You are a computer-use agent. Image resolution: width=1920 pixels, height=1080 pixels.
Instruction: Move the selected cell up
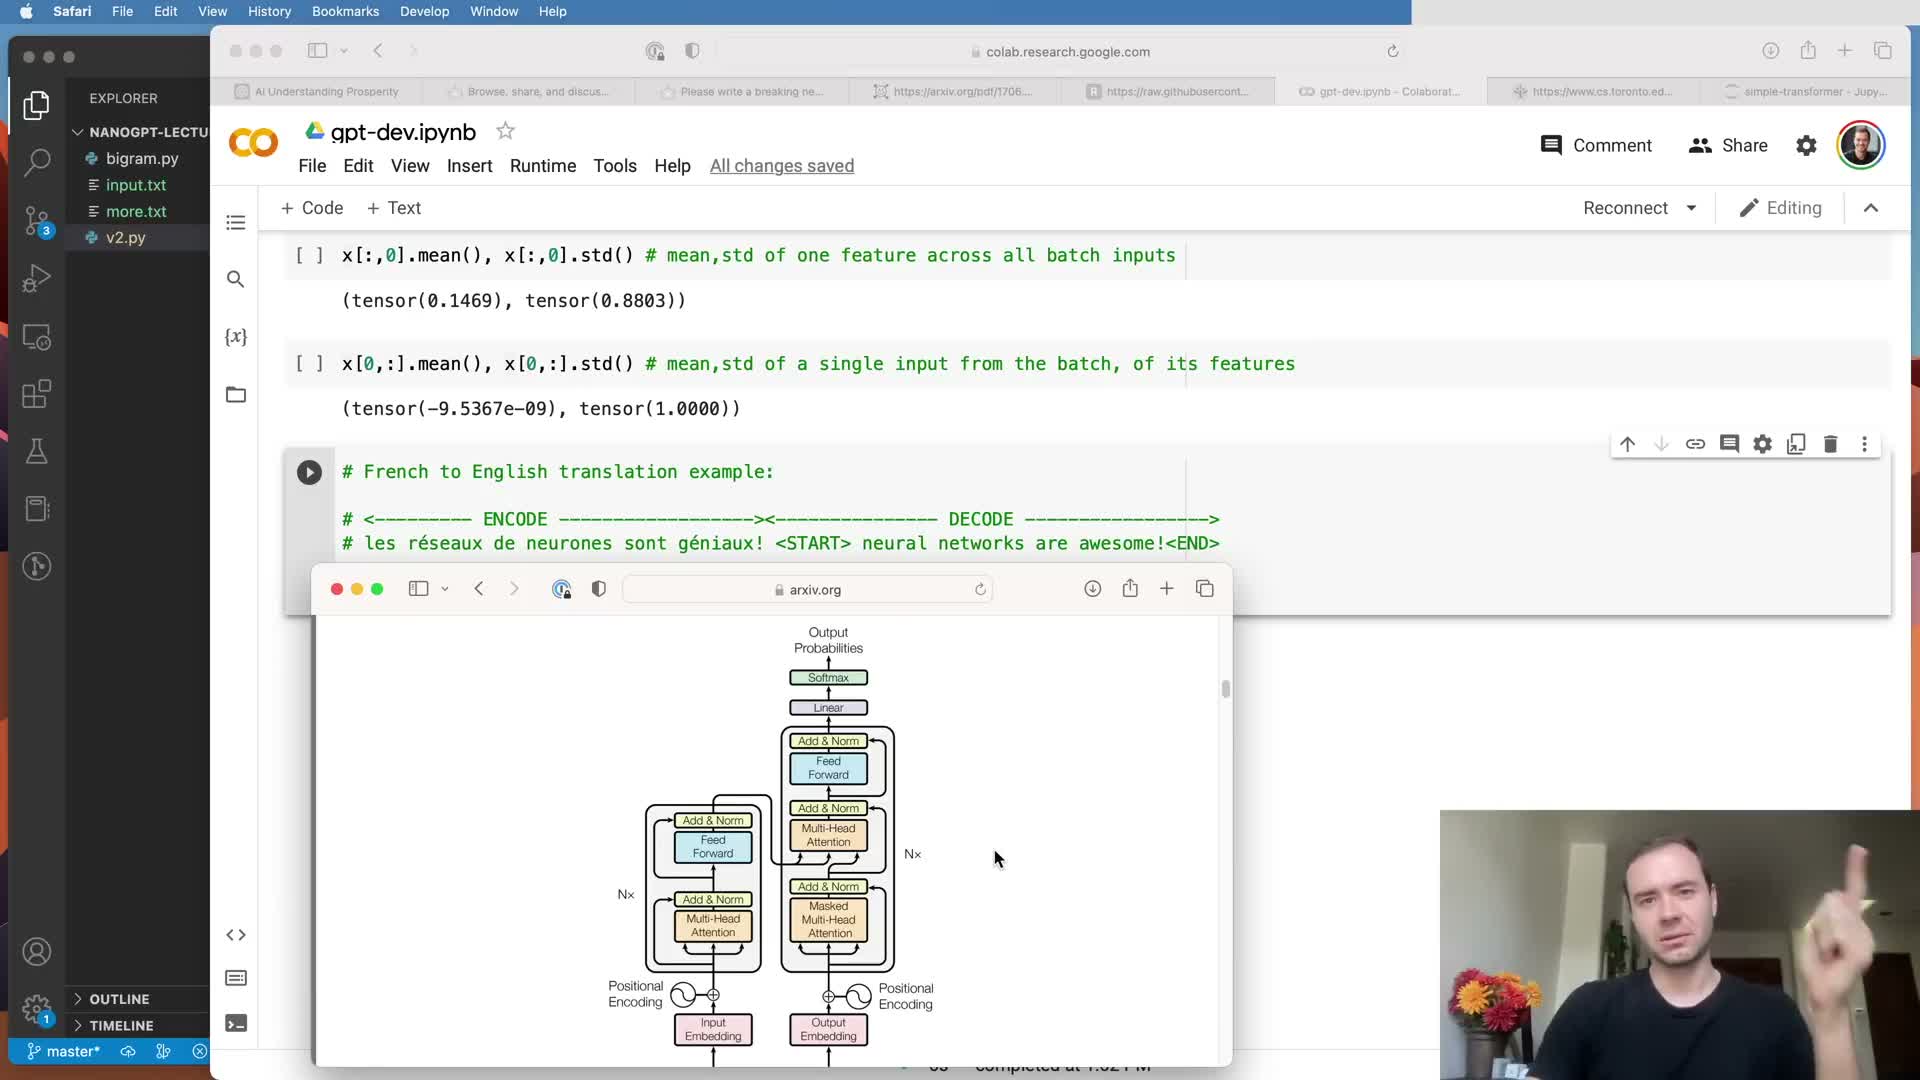1627,444
